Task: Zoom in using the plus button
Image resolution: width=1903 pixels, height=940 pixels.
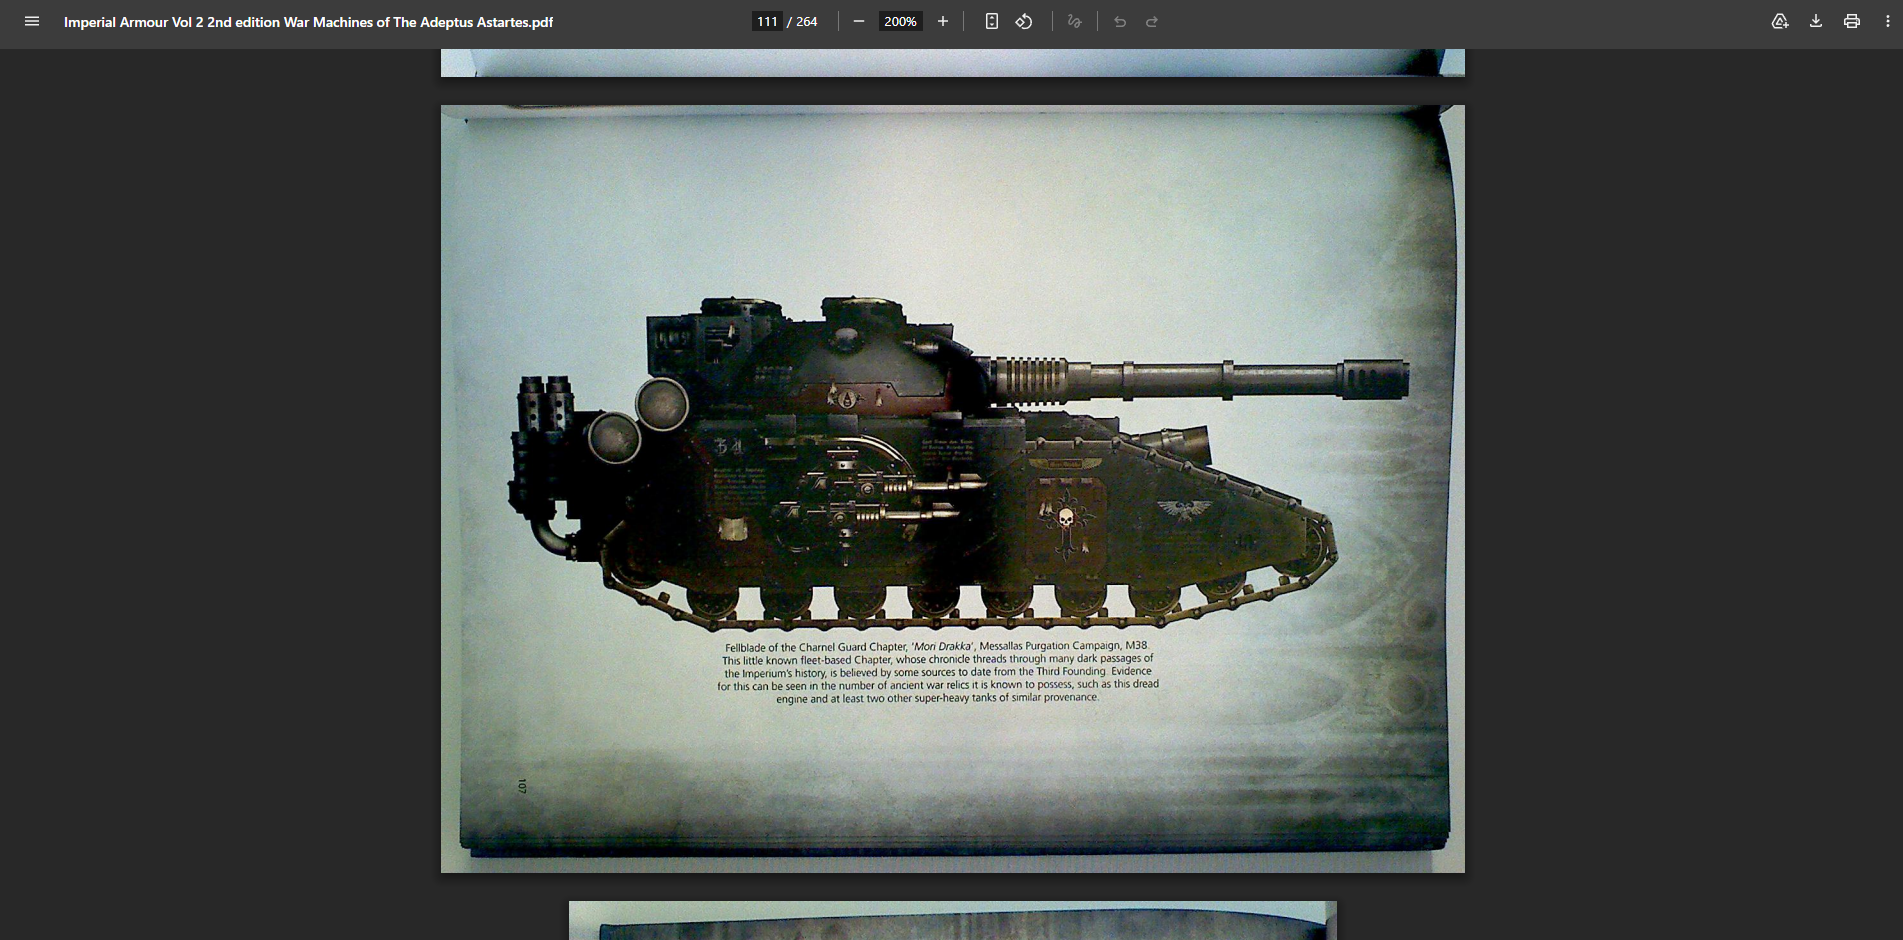Action: point(942,21)
